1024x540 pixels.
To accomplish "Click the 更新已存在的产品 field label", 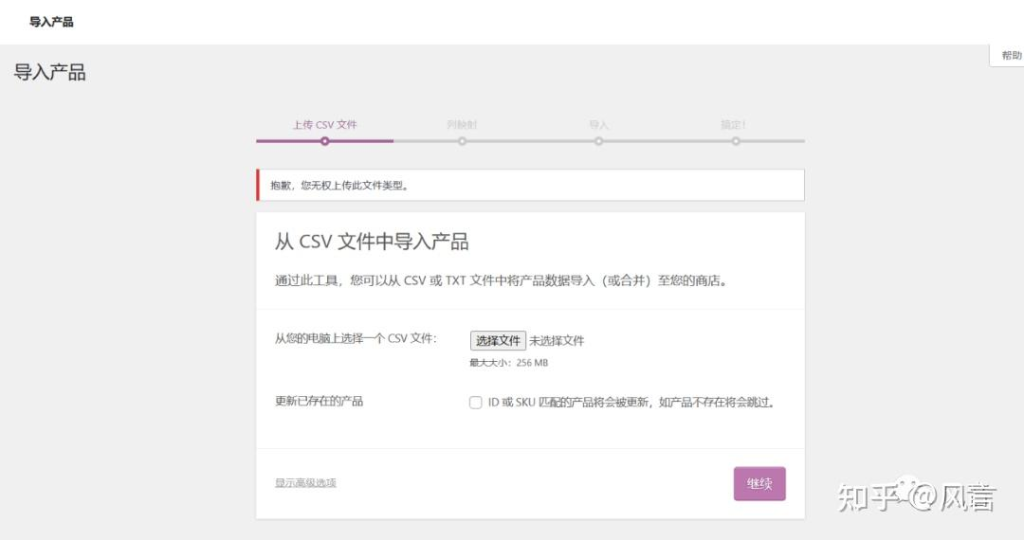I will pos(319,401).
